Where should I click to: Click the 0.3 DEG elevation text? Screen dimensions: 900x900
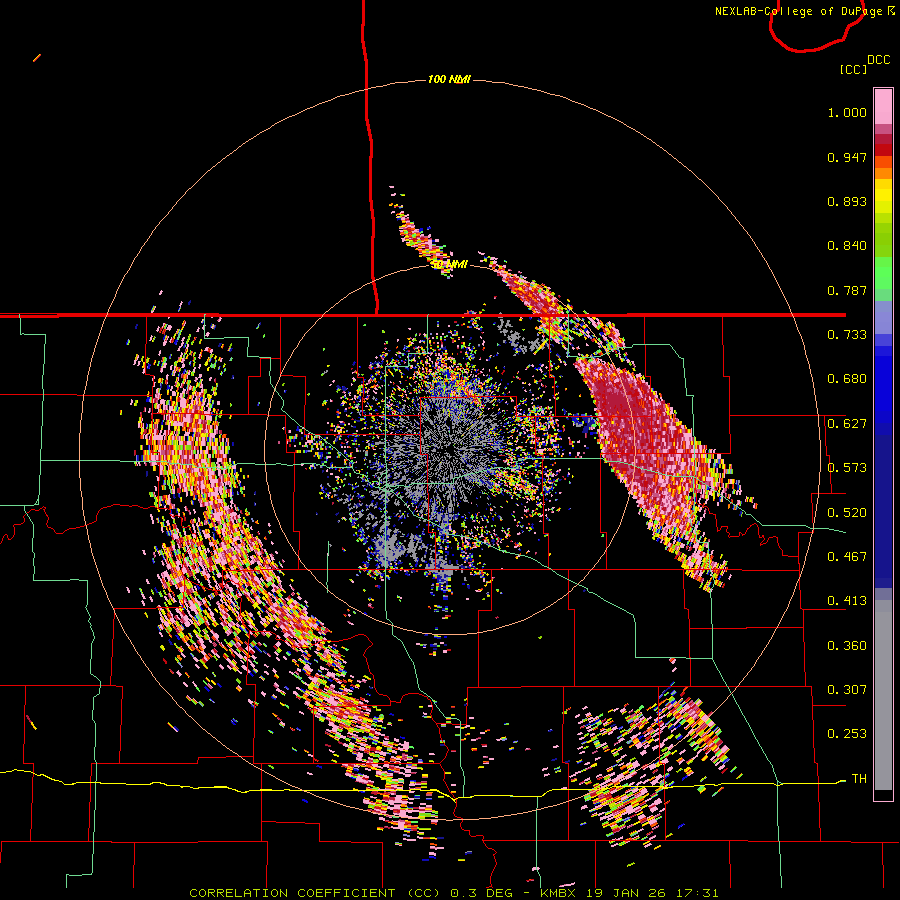480,893
